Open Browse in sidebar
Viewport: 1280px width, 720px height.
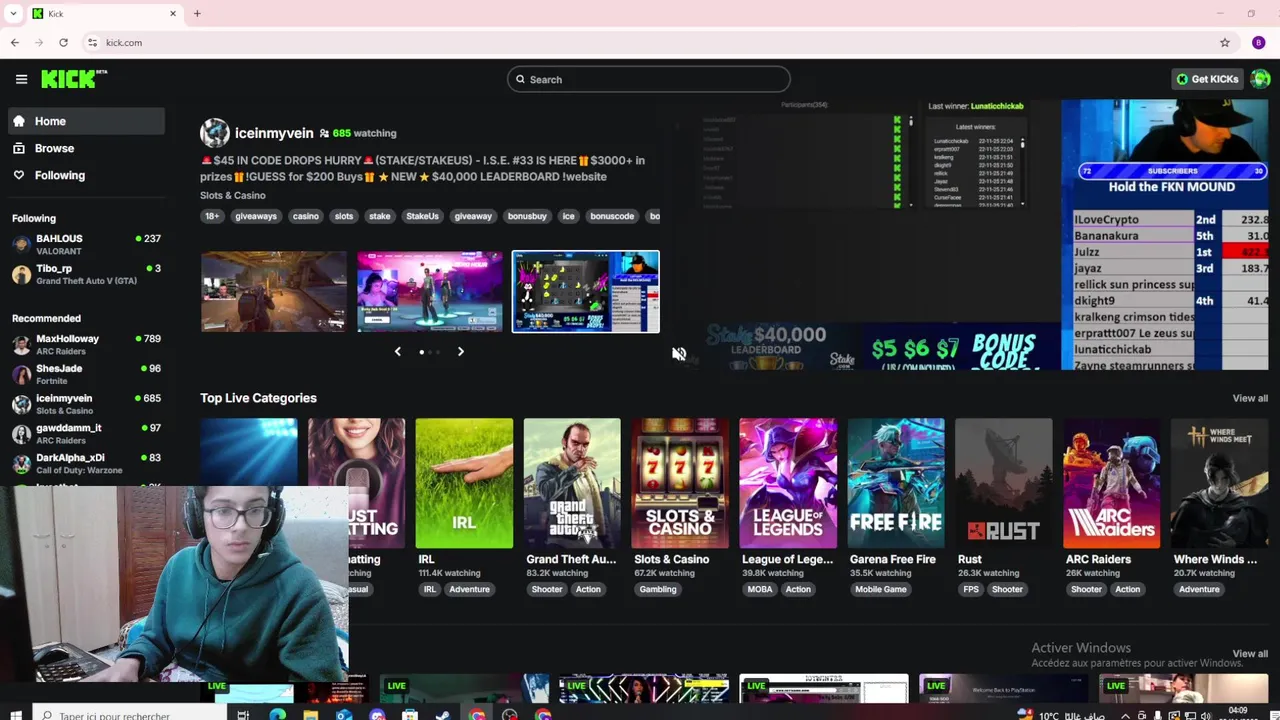pyautogui.click(x=86, y=148)
